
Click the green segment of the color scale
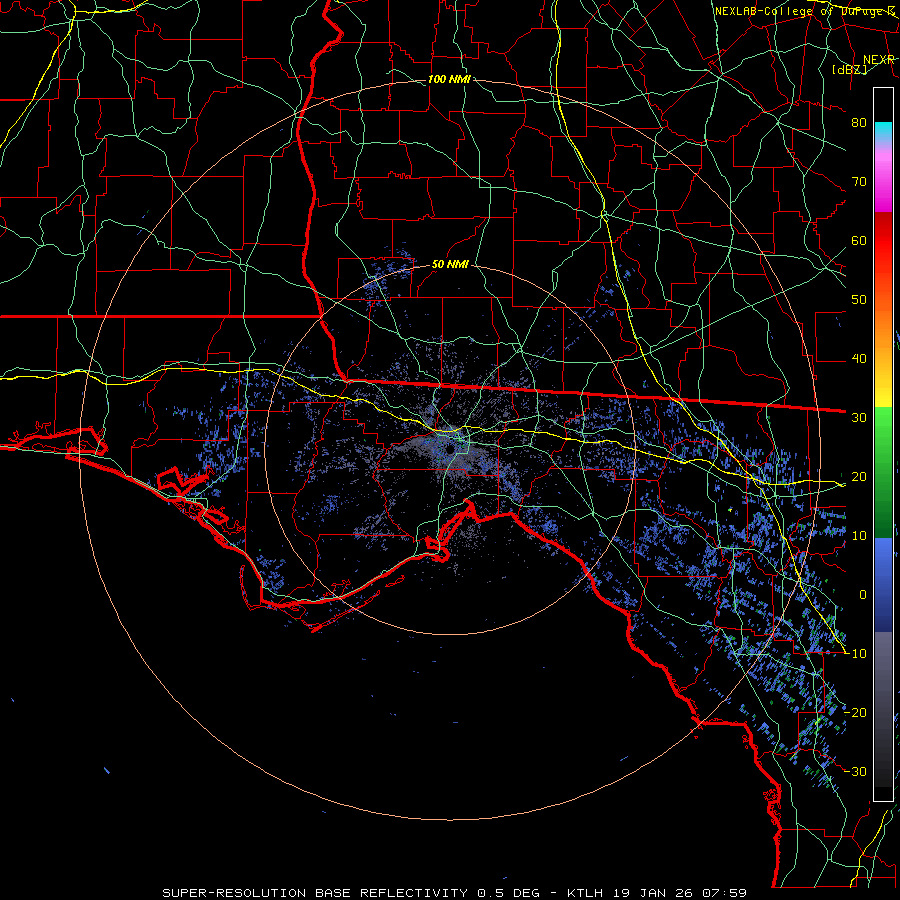[x=883, y=472]
